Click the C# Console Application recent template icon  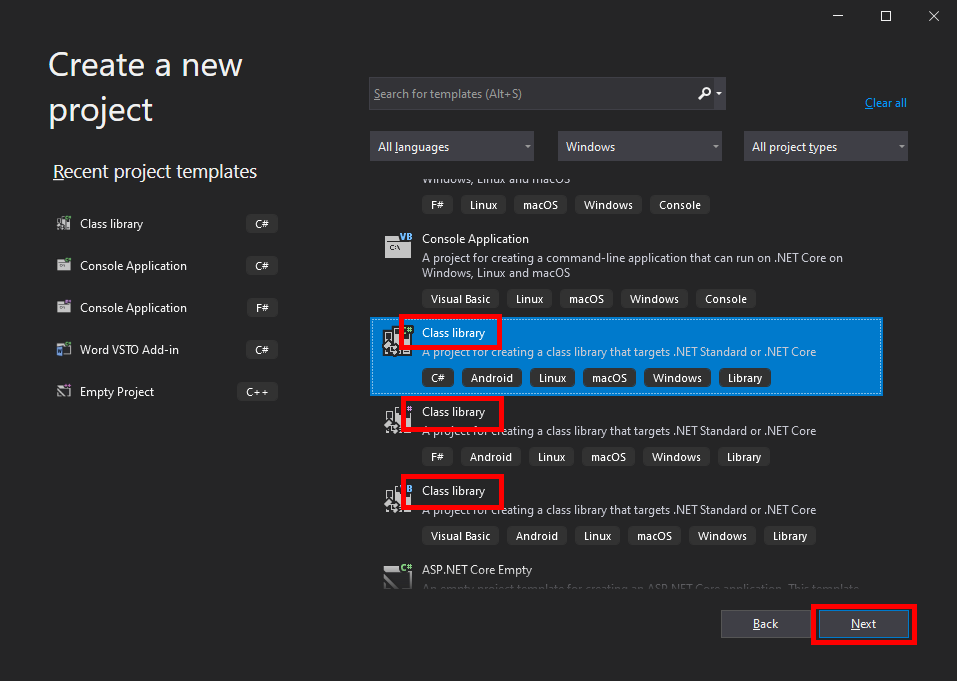point(64,266)
